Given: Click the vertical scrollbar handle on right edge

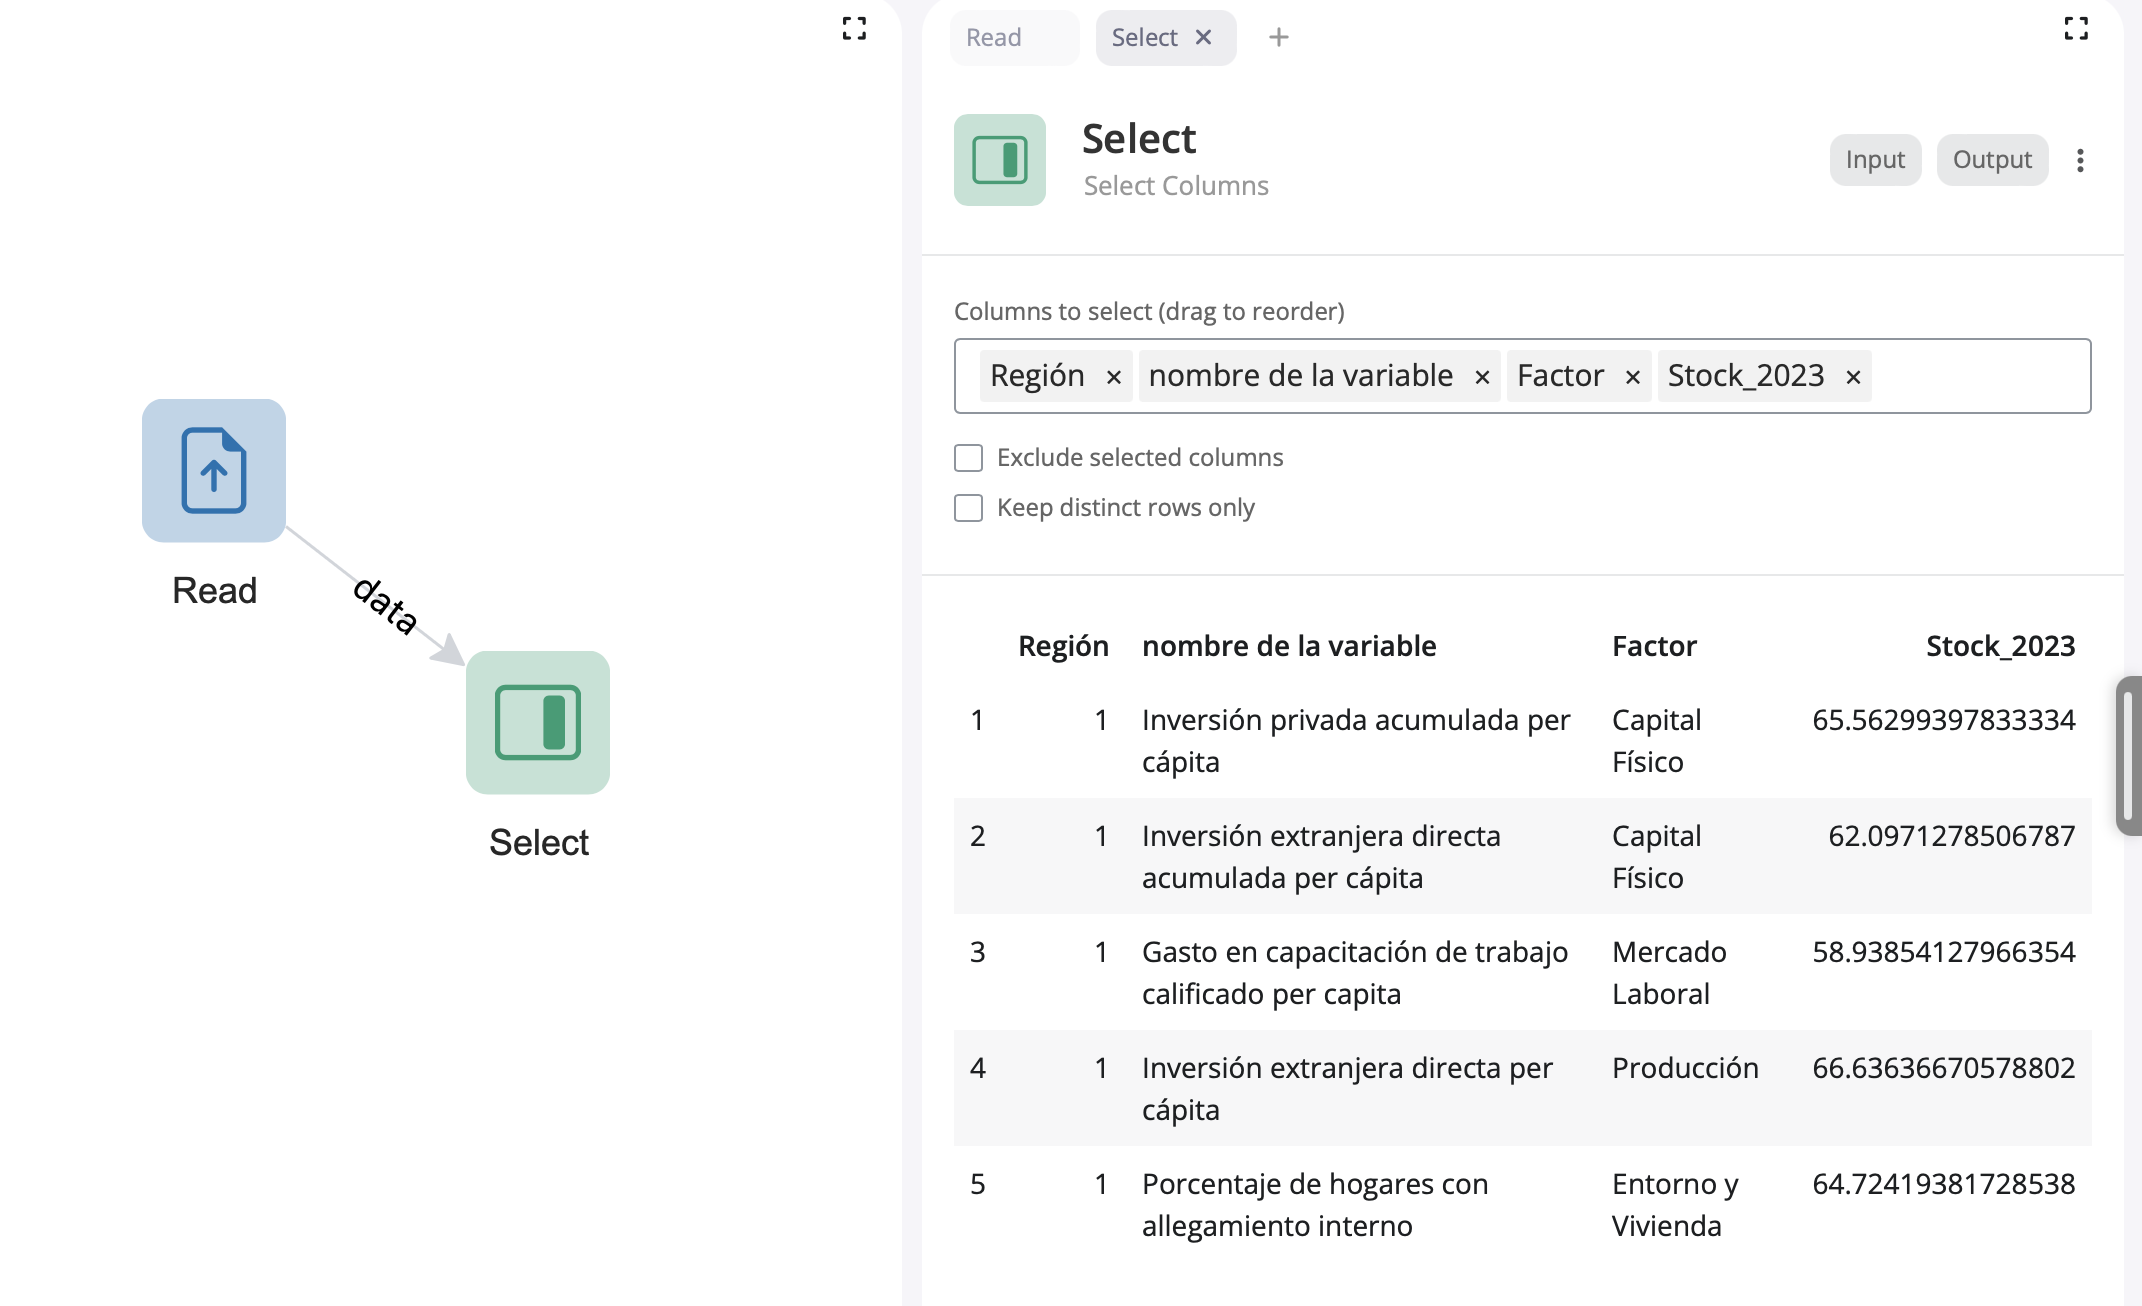Looking at the screenshot, I should [2128, 755].
